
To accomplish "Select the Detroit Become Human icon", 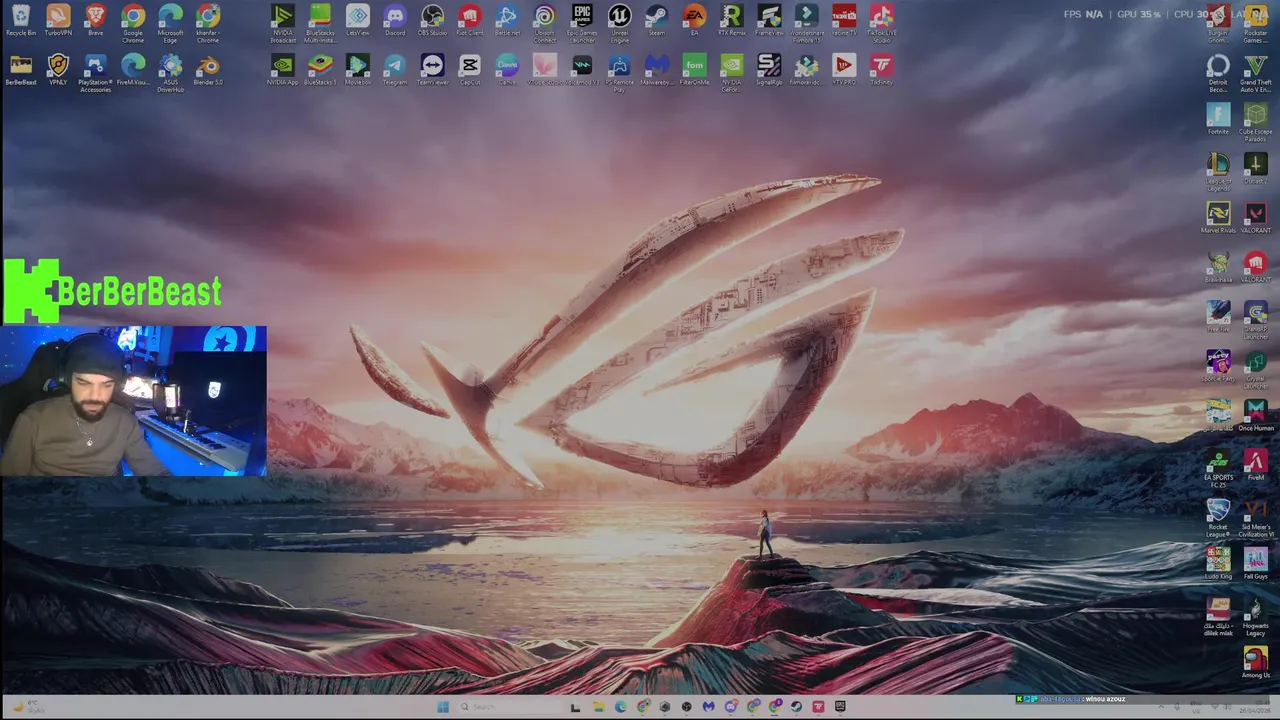I will [x=1218, y=73].
